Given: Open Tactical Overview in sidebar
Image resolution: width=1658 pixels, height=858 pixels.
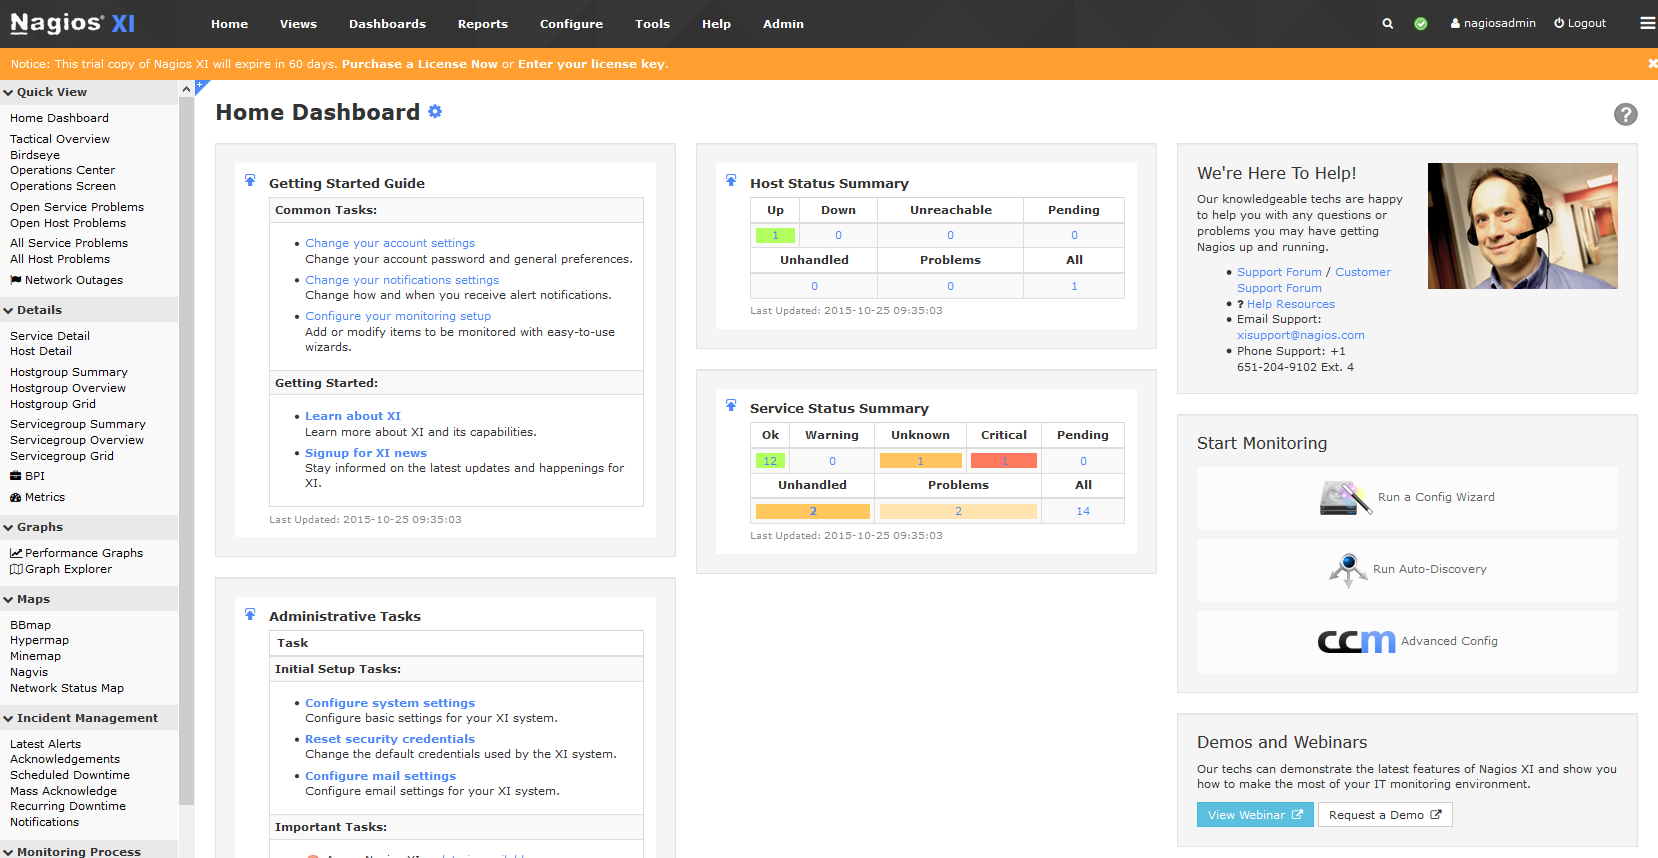Looking at the screenshot, I should point(60,139).
